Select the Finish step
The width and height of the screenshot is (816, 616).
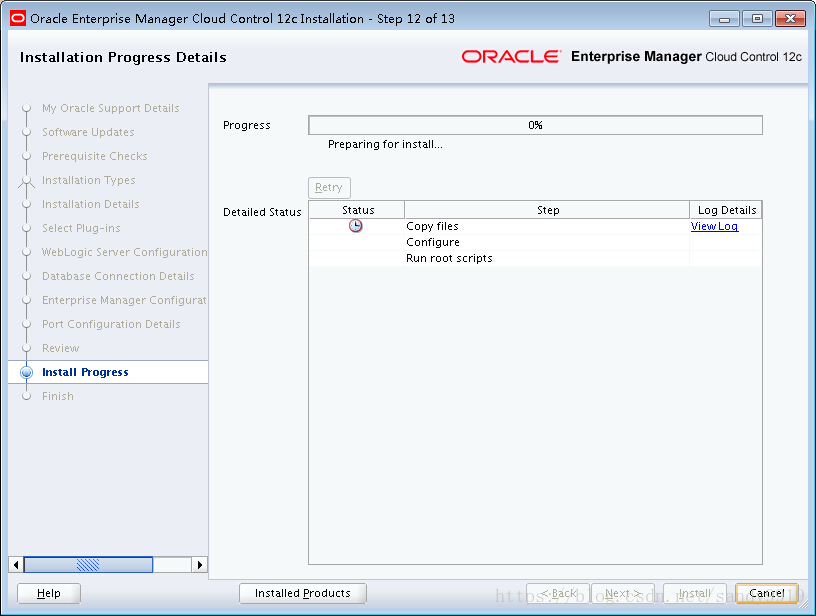(x=58, y=396)
